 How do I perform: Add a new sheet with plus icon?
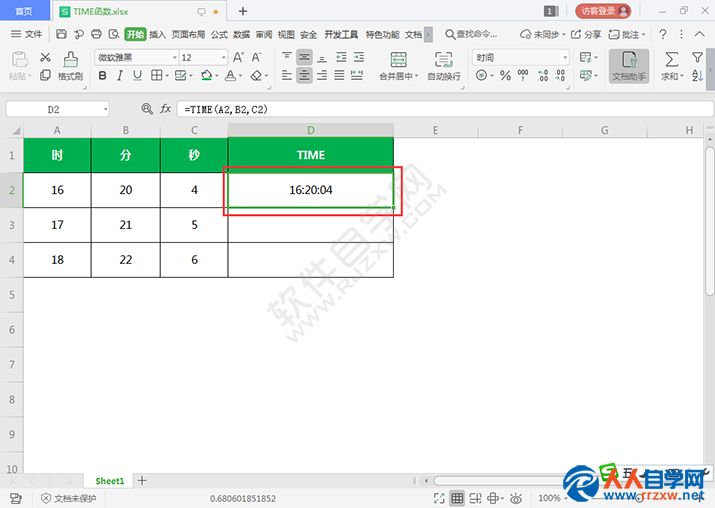(142, 480)
